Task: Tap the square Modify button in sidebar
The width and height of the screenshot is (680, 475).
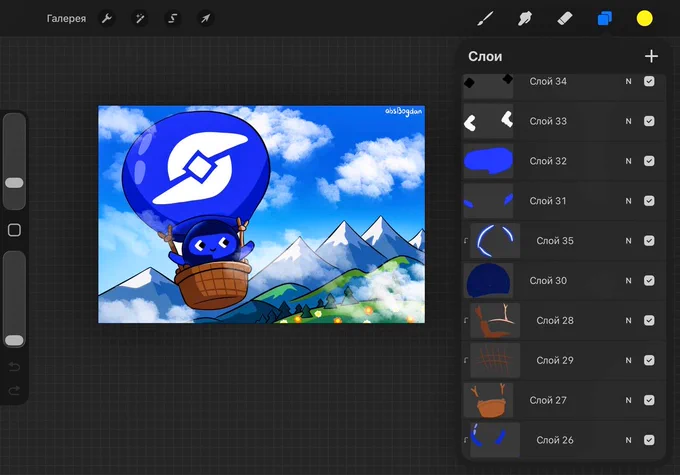Action: tap(14, 230)
